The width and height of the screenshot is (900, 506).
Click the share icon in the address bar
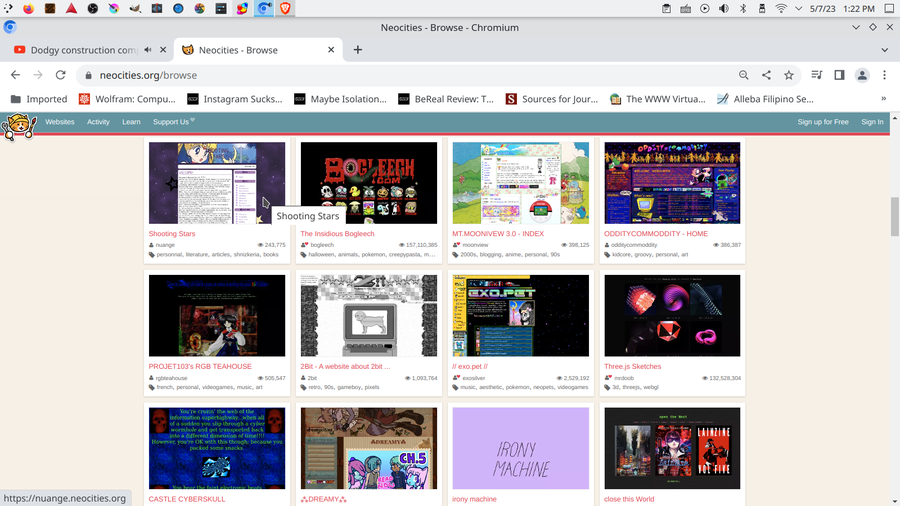(766, 75)
